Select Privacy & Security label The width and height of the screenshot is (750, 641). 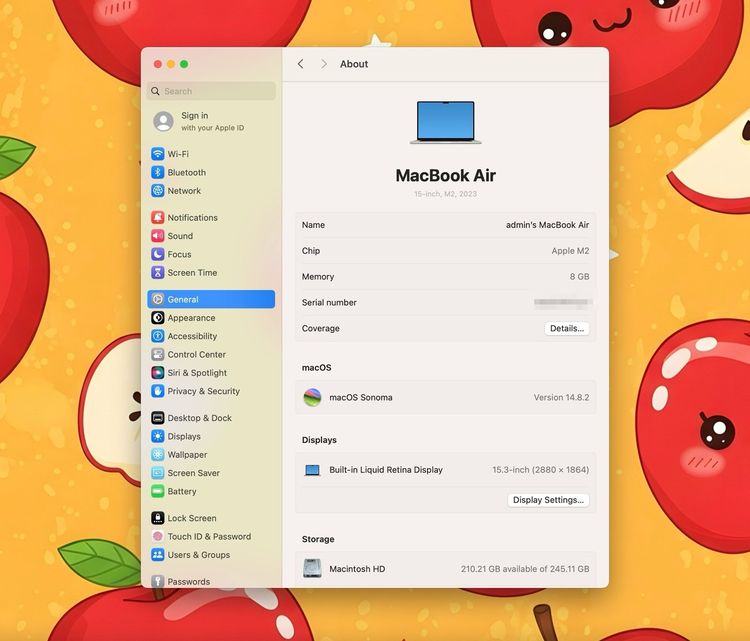(204, 391)
